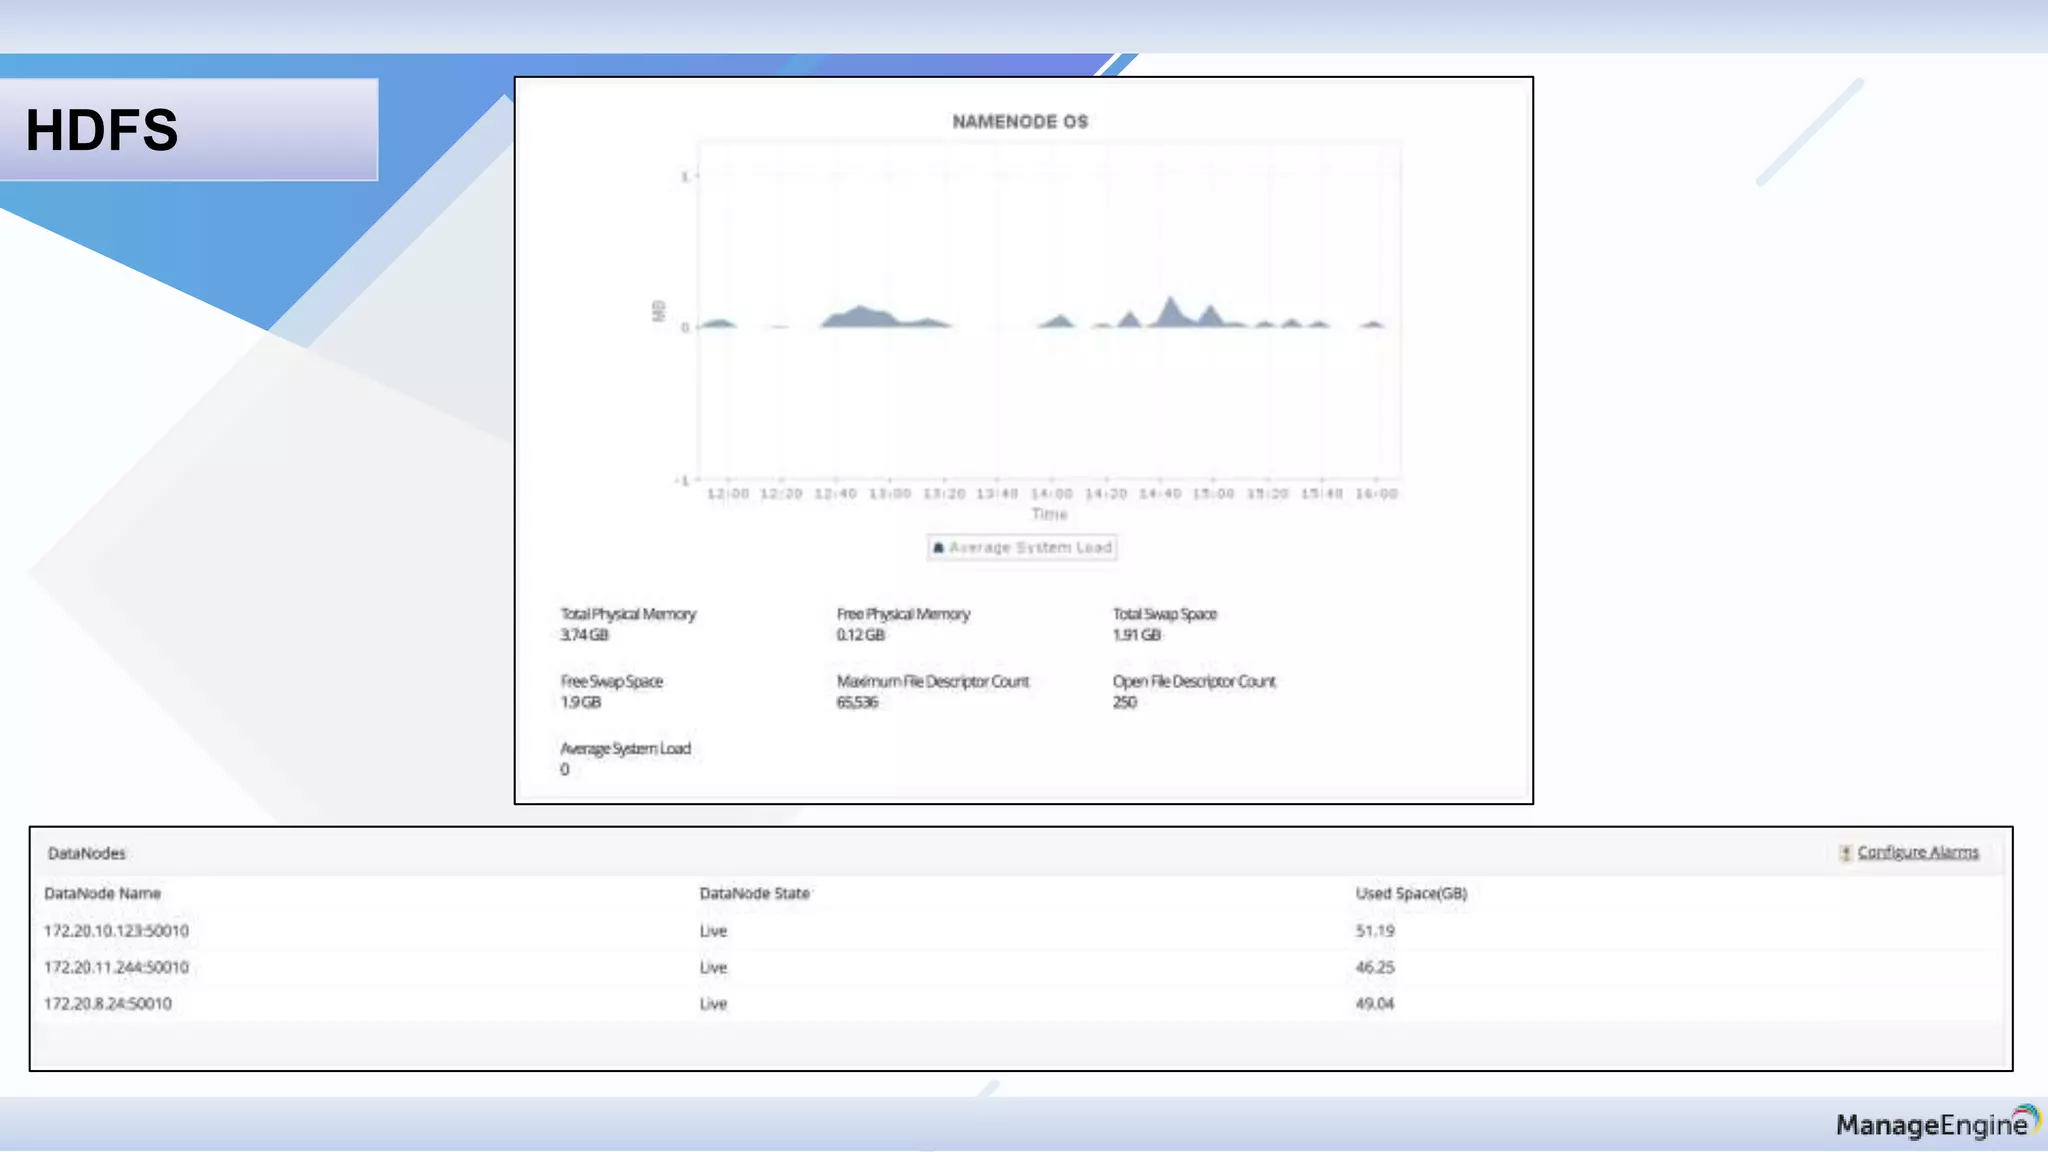Click the Open File Descriptor Count value 250
This screenshot has width=2048, height=1152.
1124,702
